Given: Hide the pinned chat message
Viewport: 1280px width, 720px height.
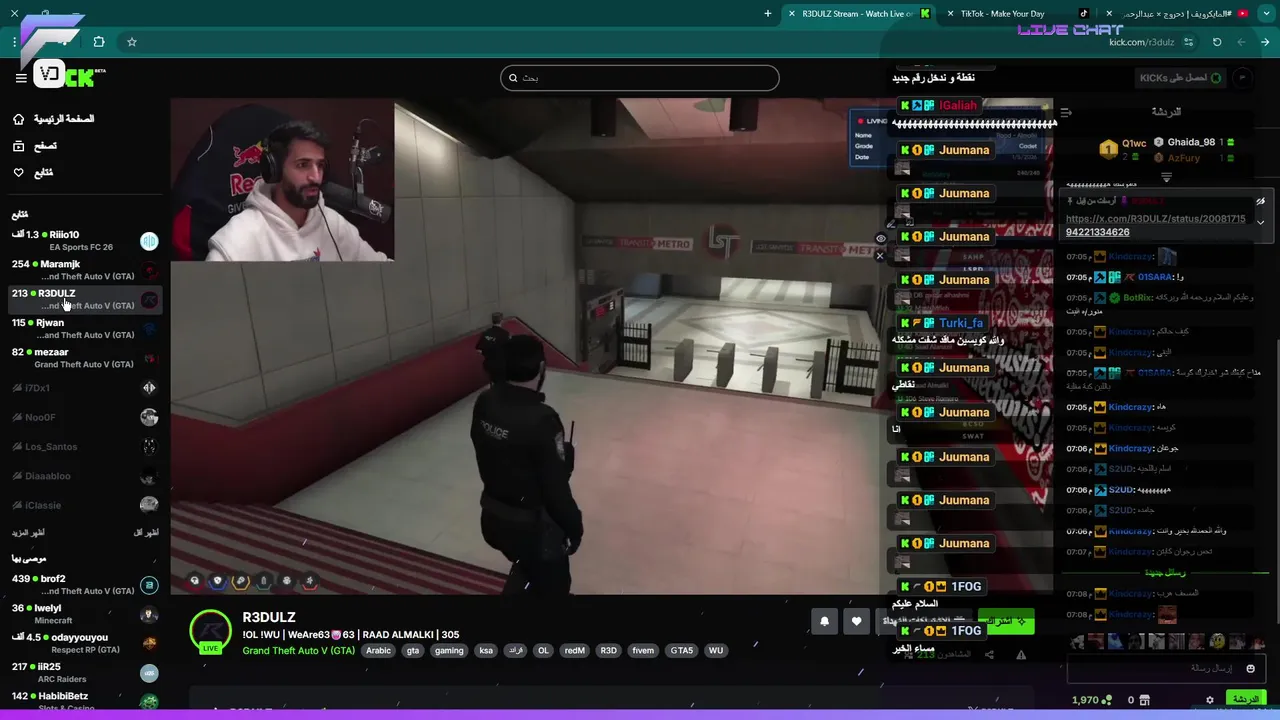Looking at the screenshot, I should pos(1260,201).
